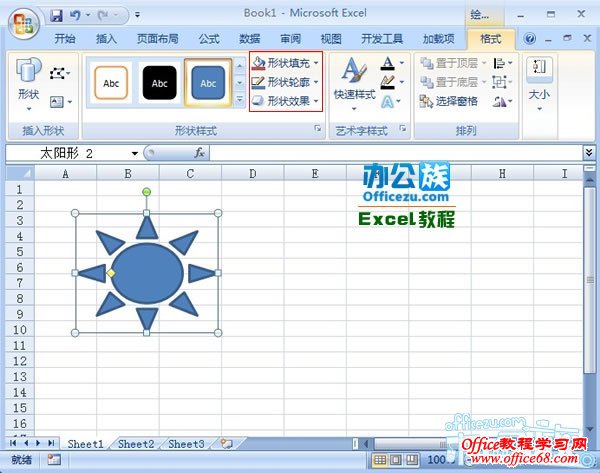Open the Office Button menu

[x=24, y=23]
